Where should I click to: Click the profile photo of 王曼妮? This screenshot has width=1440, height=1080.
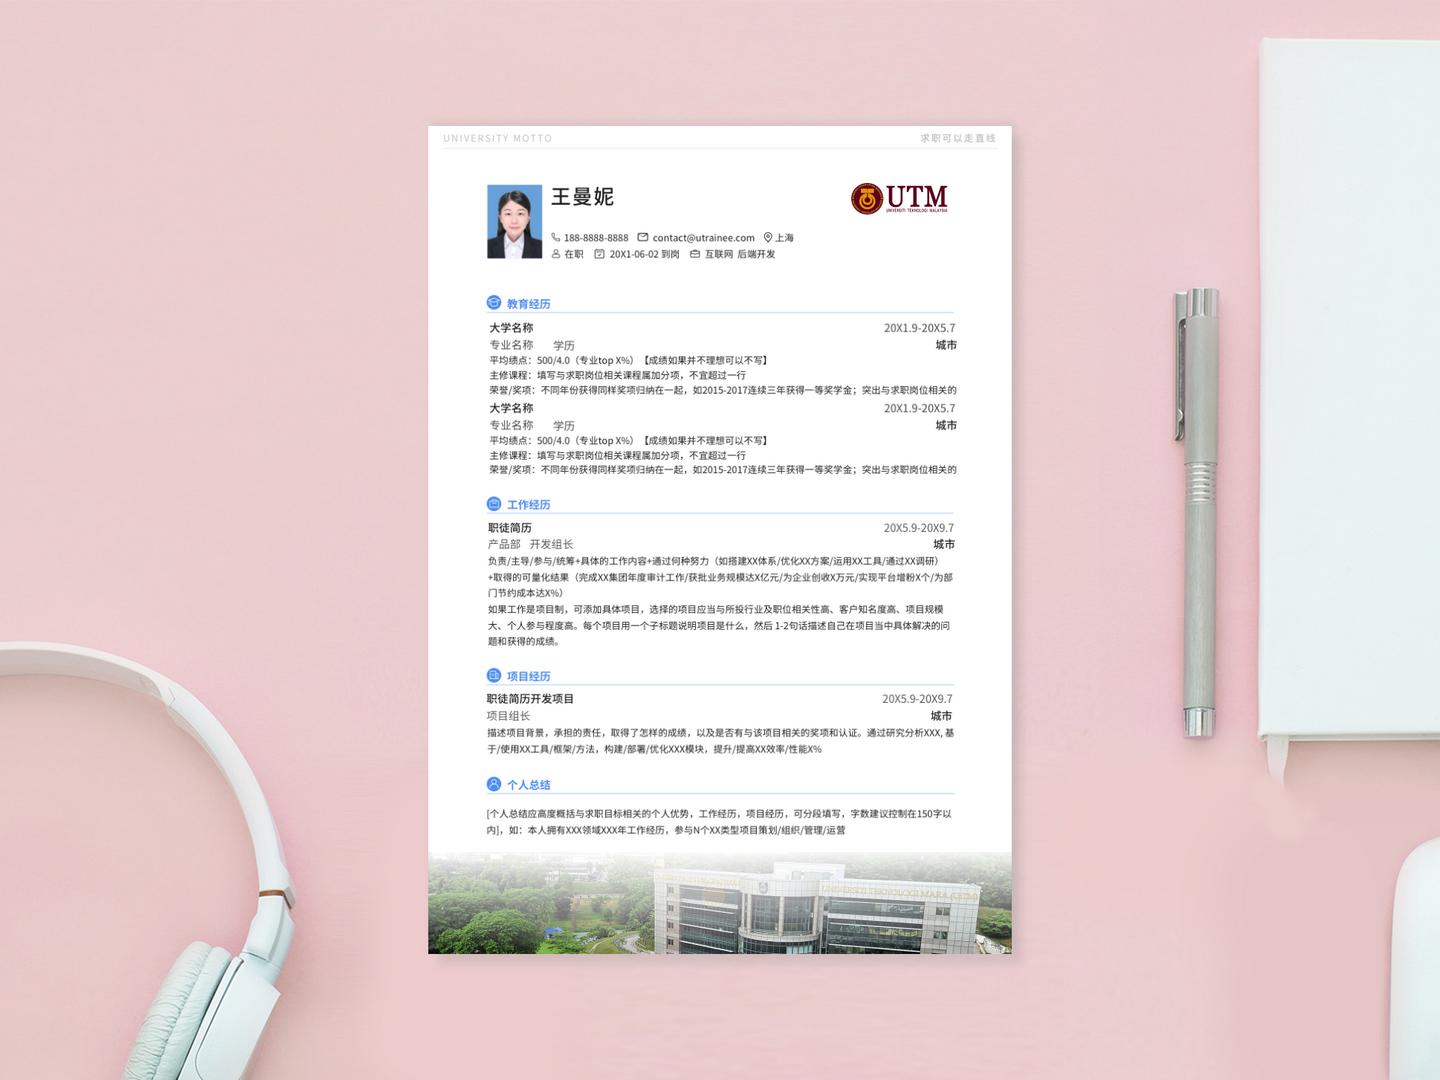pos(513,220)
